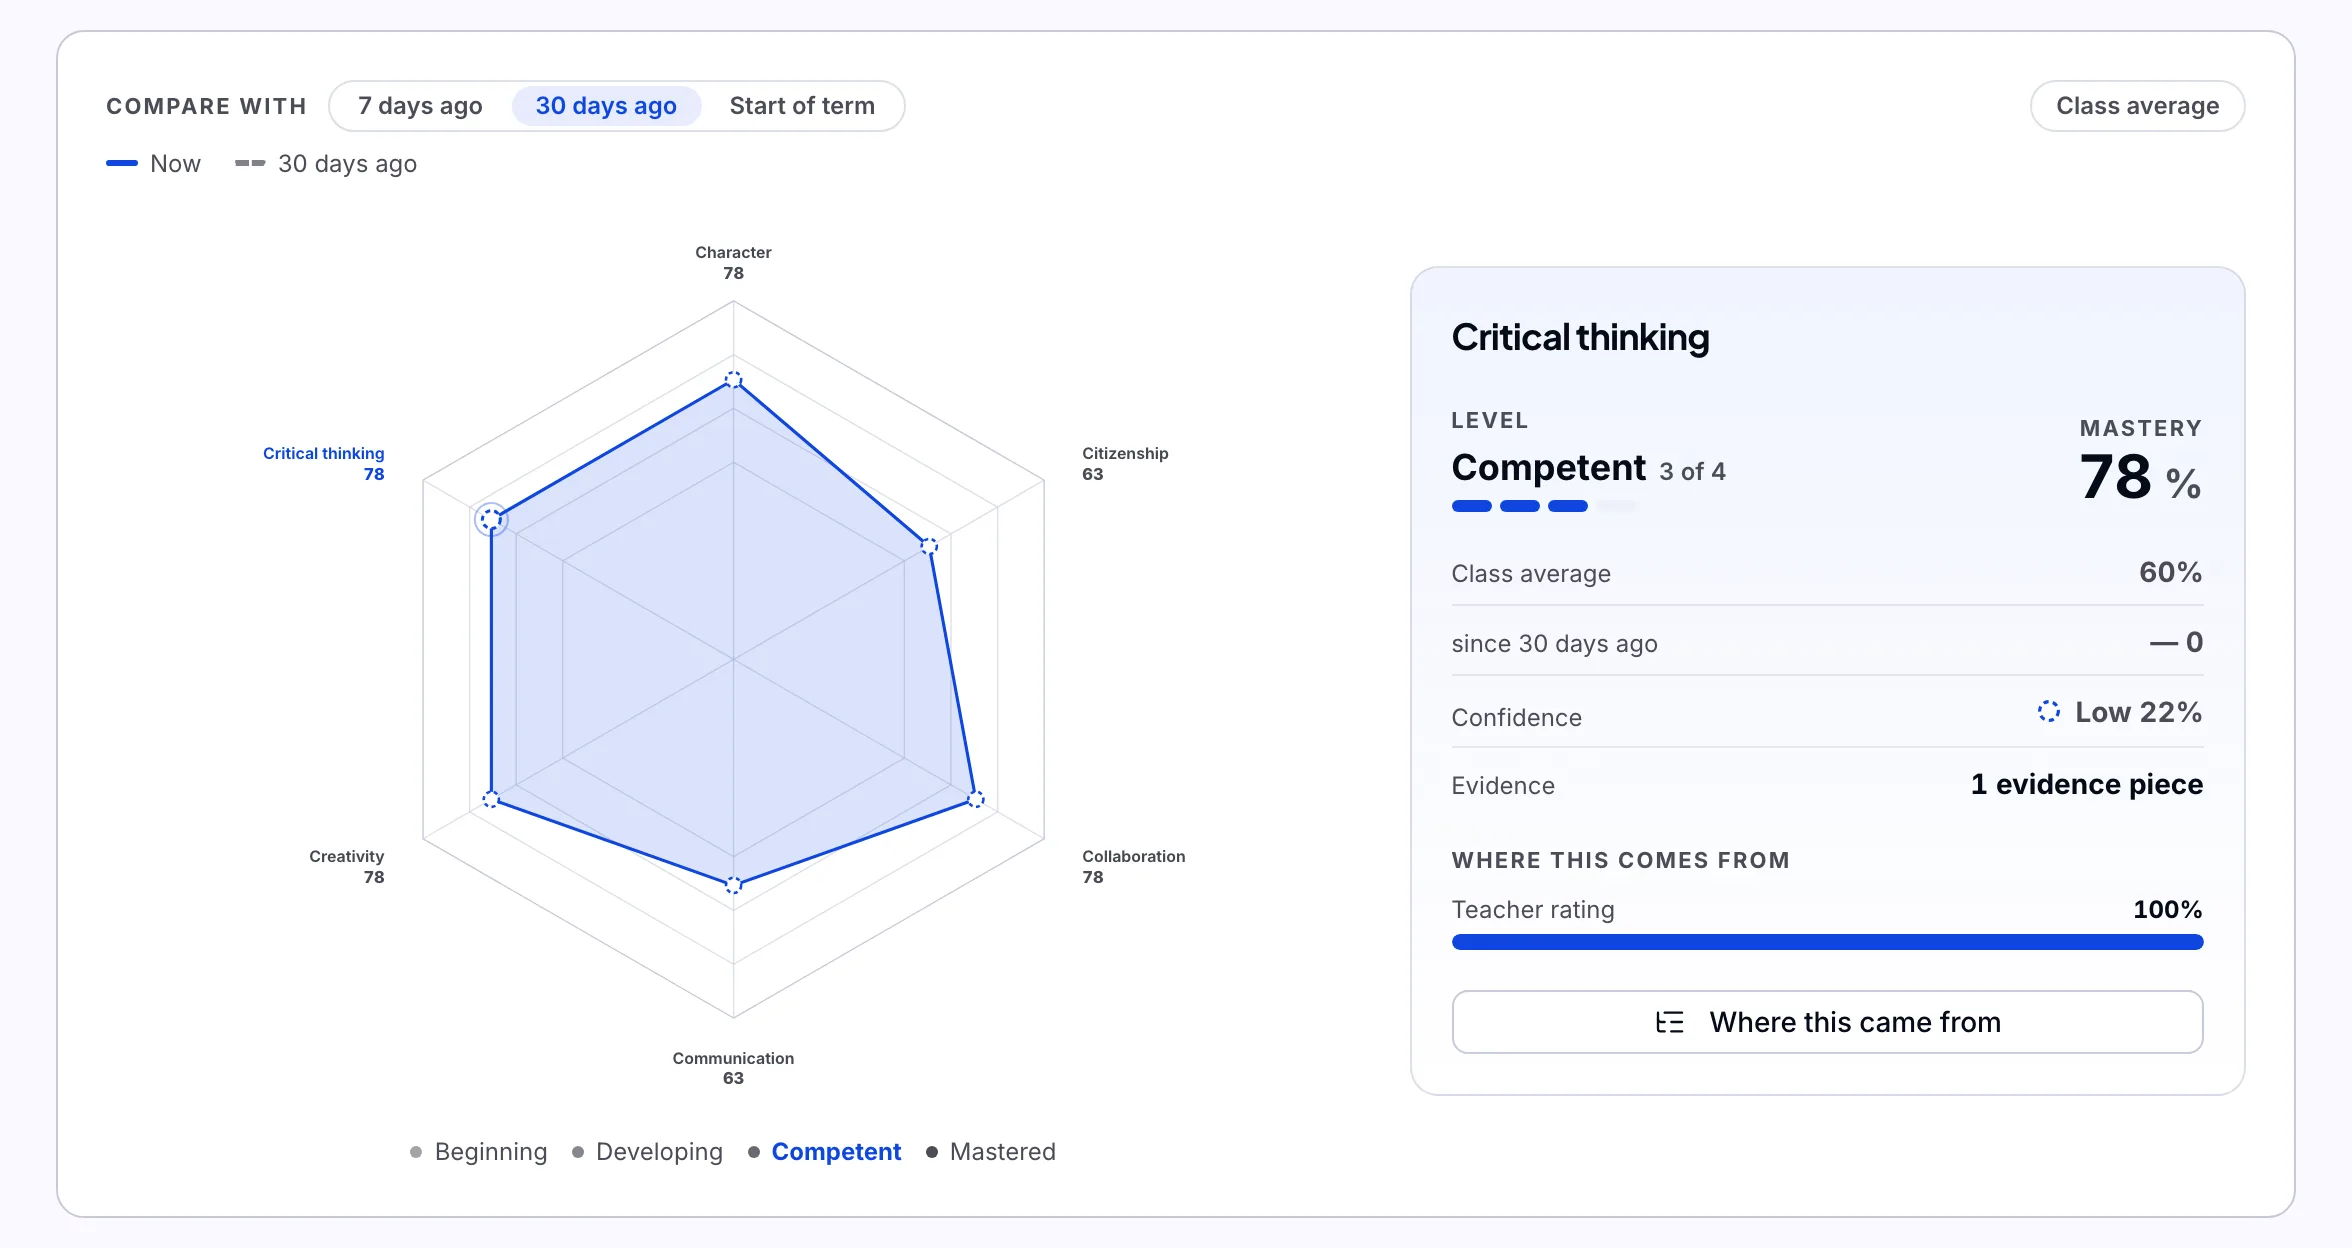Click the Teacher rating progress bar
The height and width of the screenshot is (1248, 2352).
[1827, 942]
